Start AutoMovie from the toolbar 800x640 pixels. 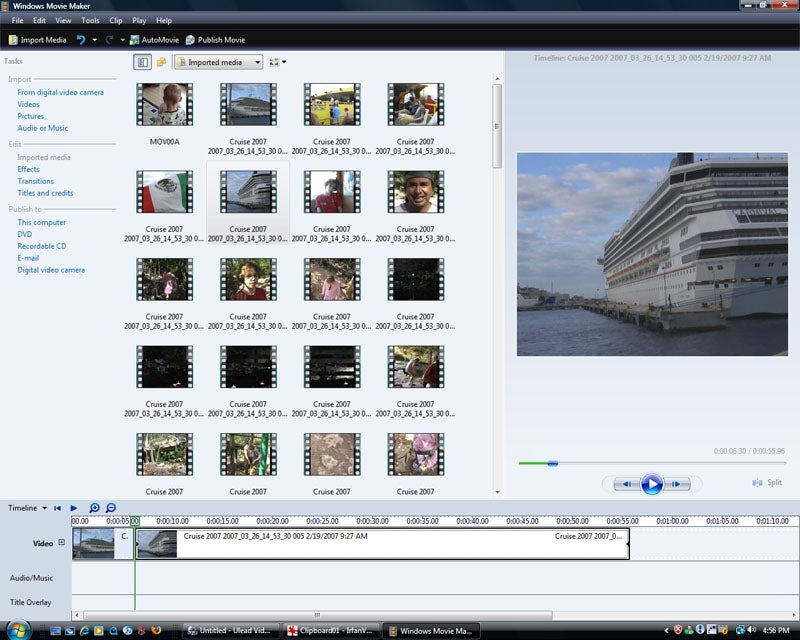154,40
